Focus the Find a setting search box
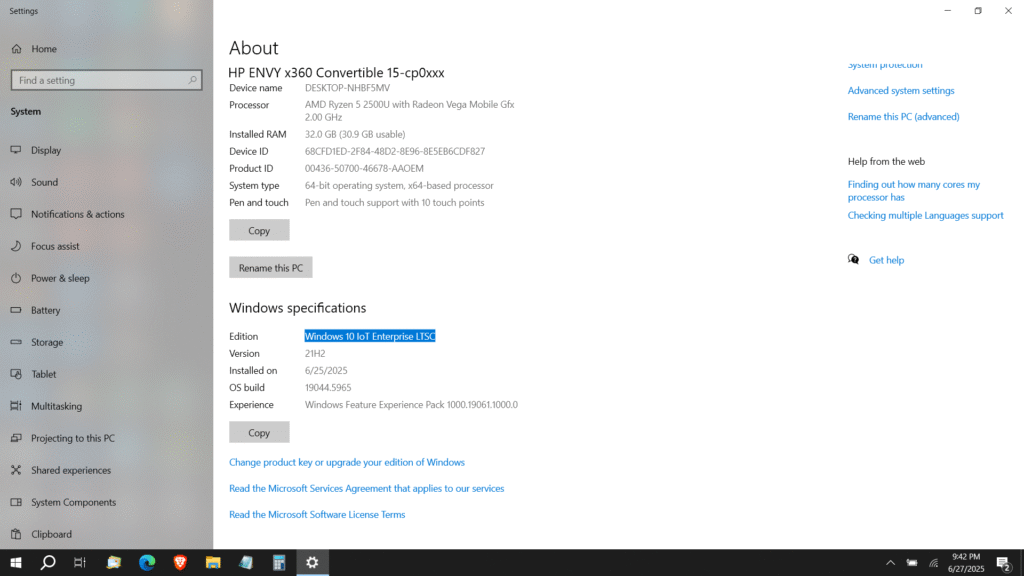Image resolution: width=1024 pixels, height=576 pixels. [106, 80]
